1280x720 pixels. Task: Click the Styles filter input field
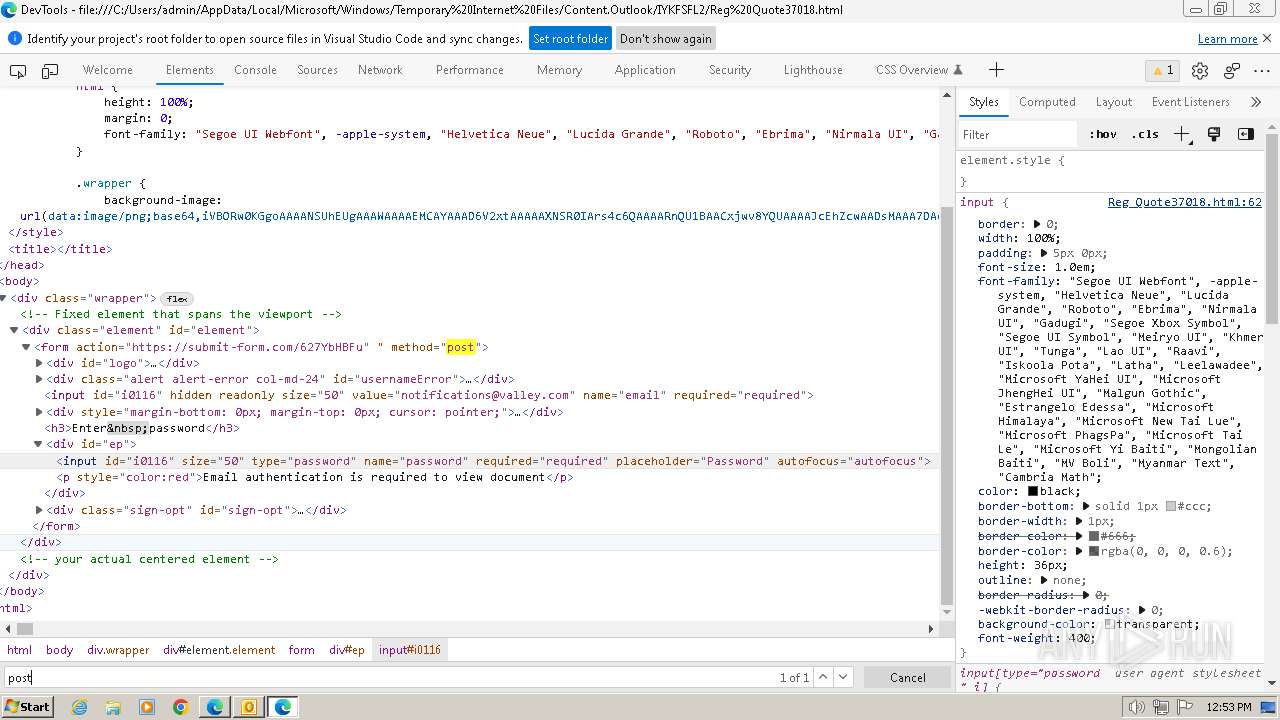pos(1018,134)
